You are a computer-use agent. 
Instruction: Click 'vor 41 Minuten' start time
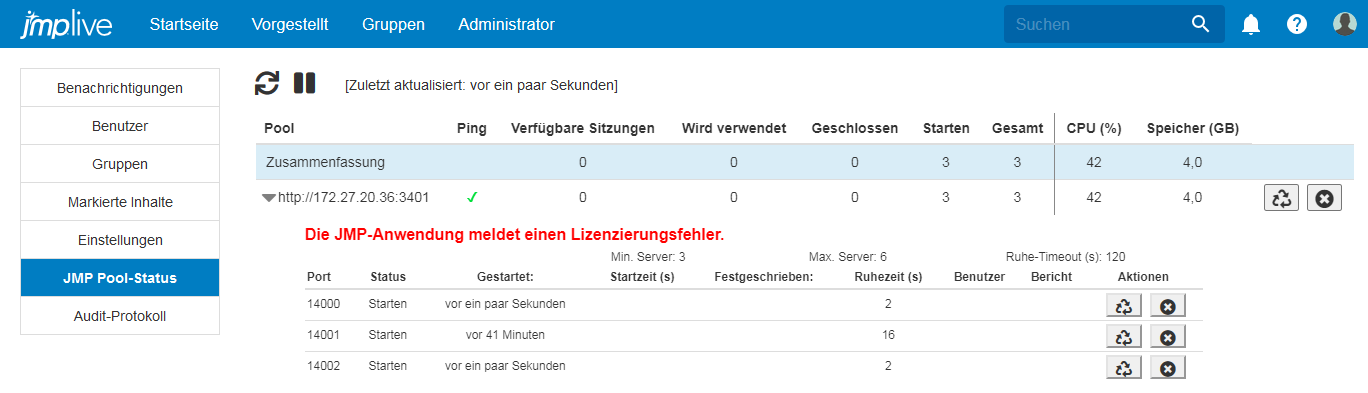coord(505,335)
